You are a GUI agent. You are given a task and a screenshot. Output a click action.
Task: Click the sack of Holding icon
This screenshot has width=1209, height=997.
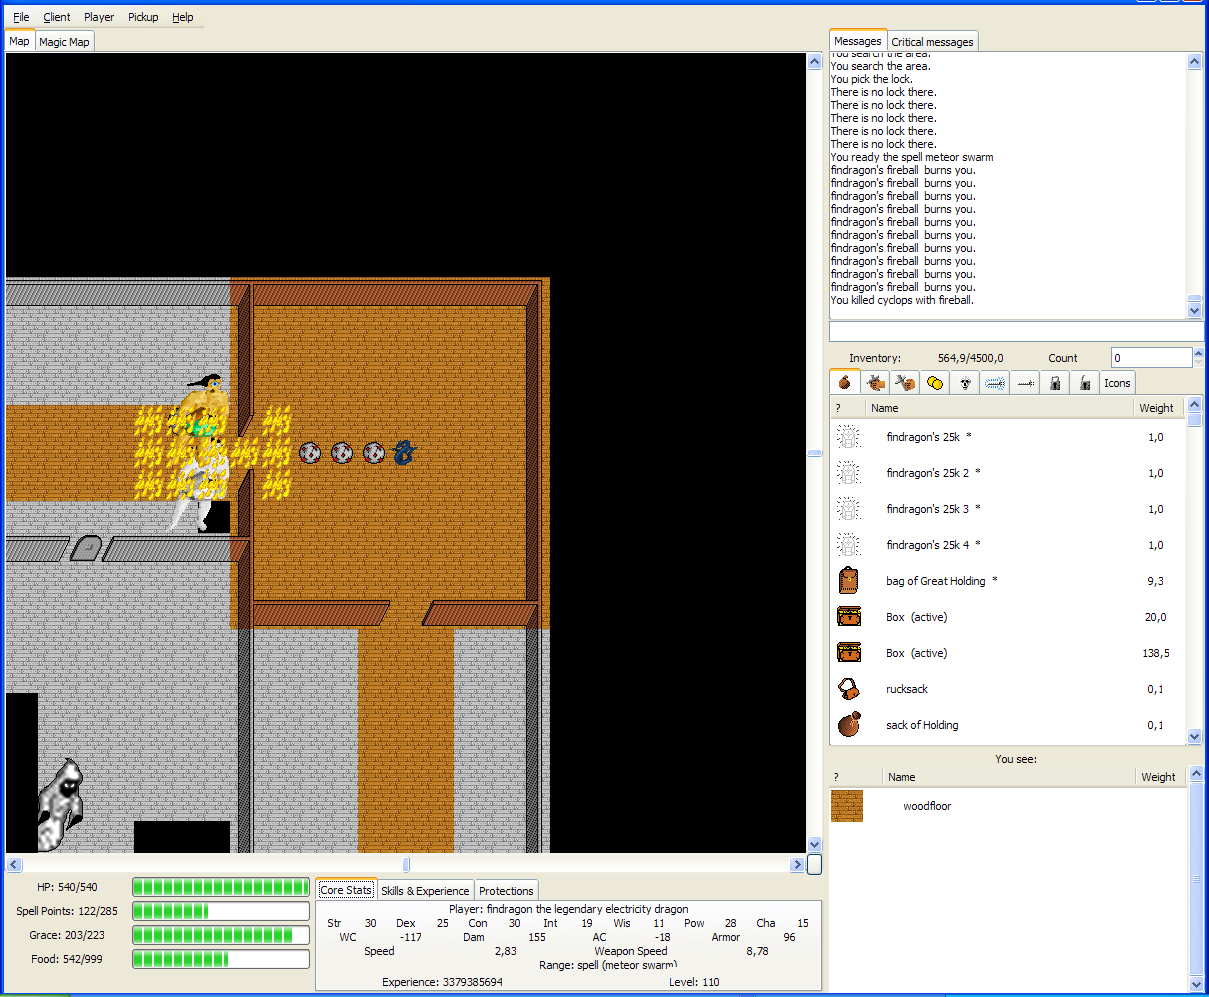(849, 725)
